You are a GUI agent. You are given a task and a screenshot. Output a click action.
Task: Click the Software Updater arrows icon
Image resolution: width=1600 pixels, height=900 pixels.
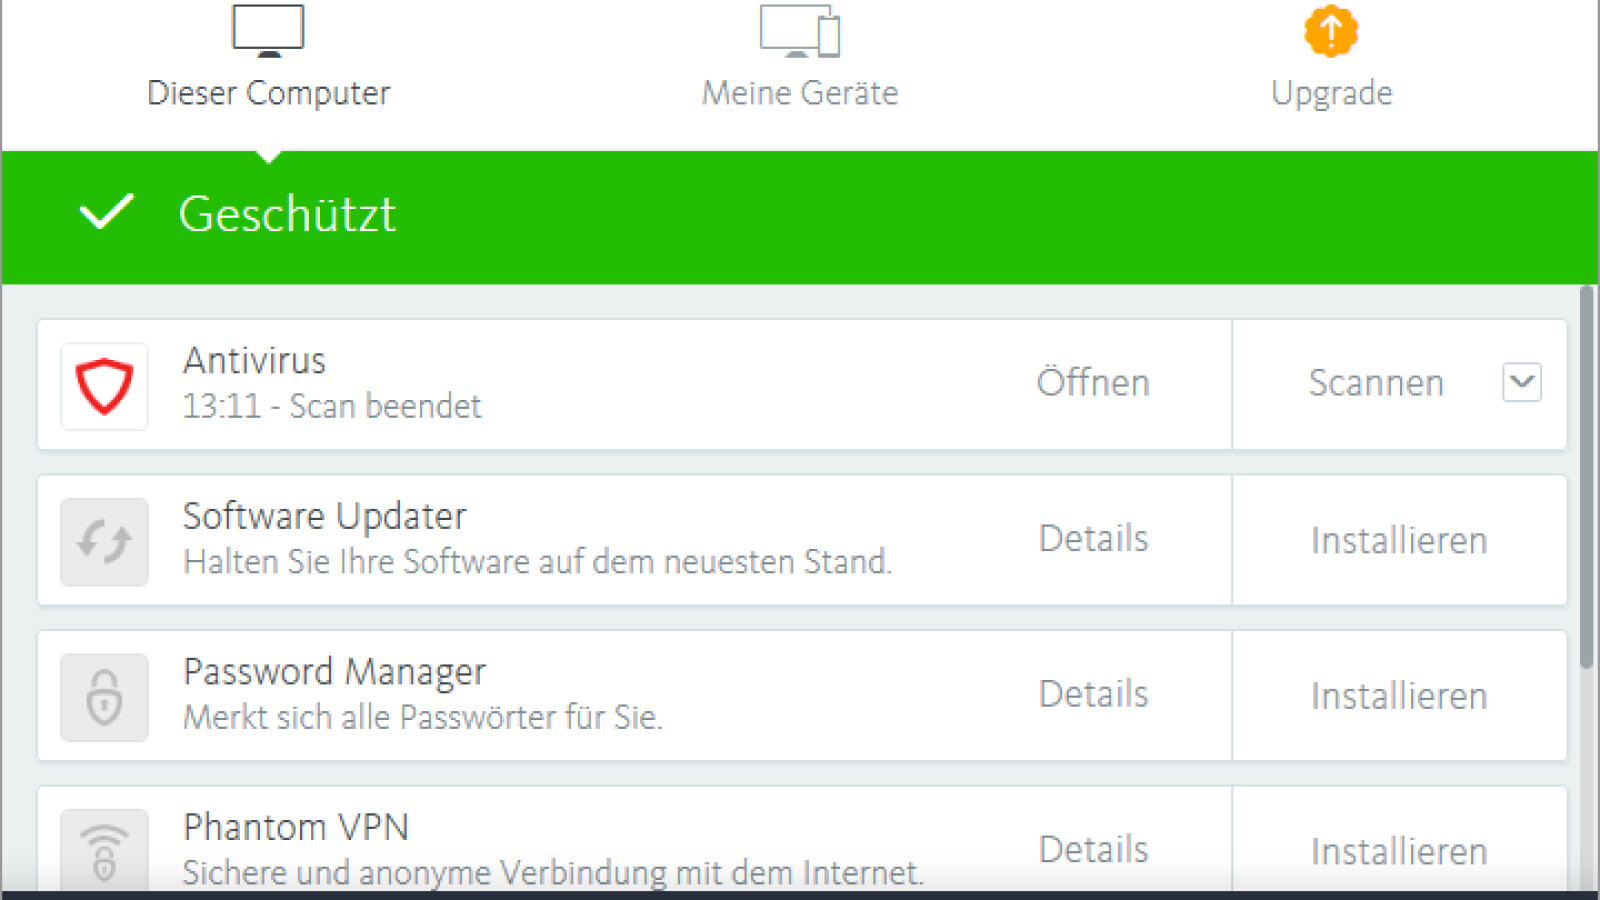105,542
